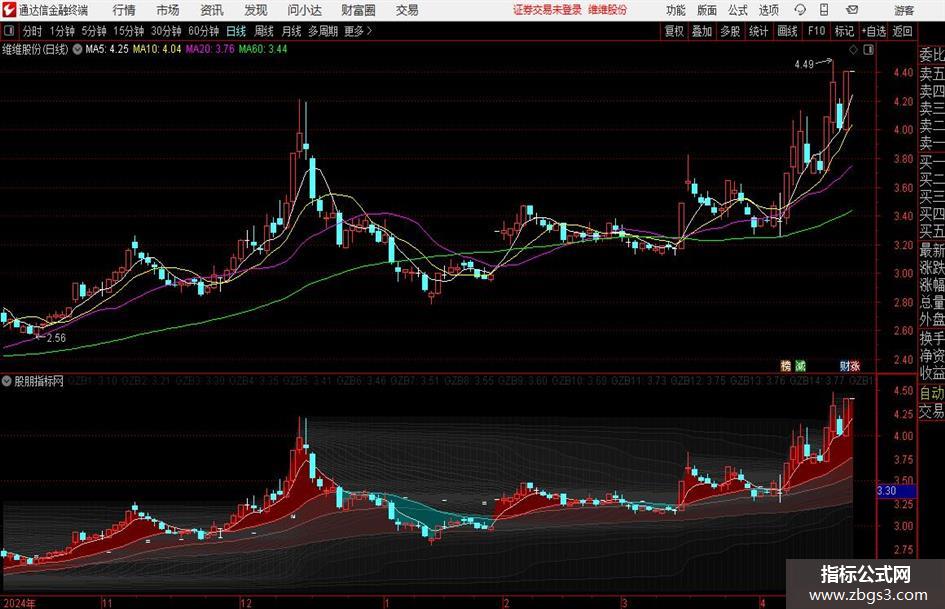Open the 功能 menu
The height and width of the screenshot is (609, 945).
676,10
